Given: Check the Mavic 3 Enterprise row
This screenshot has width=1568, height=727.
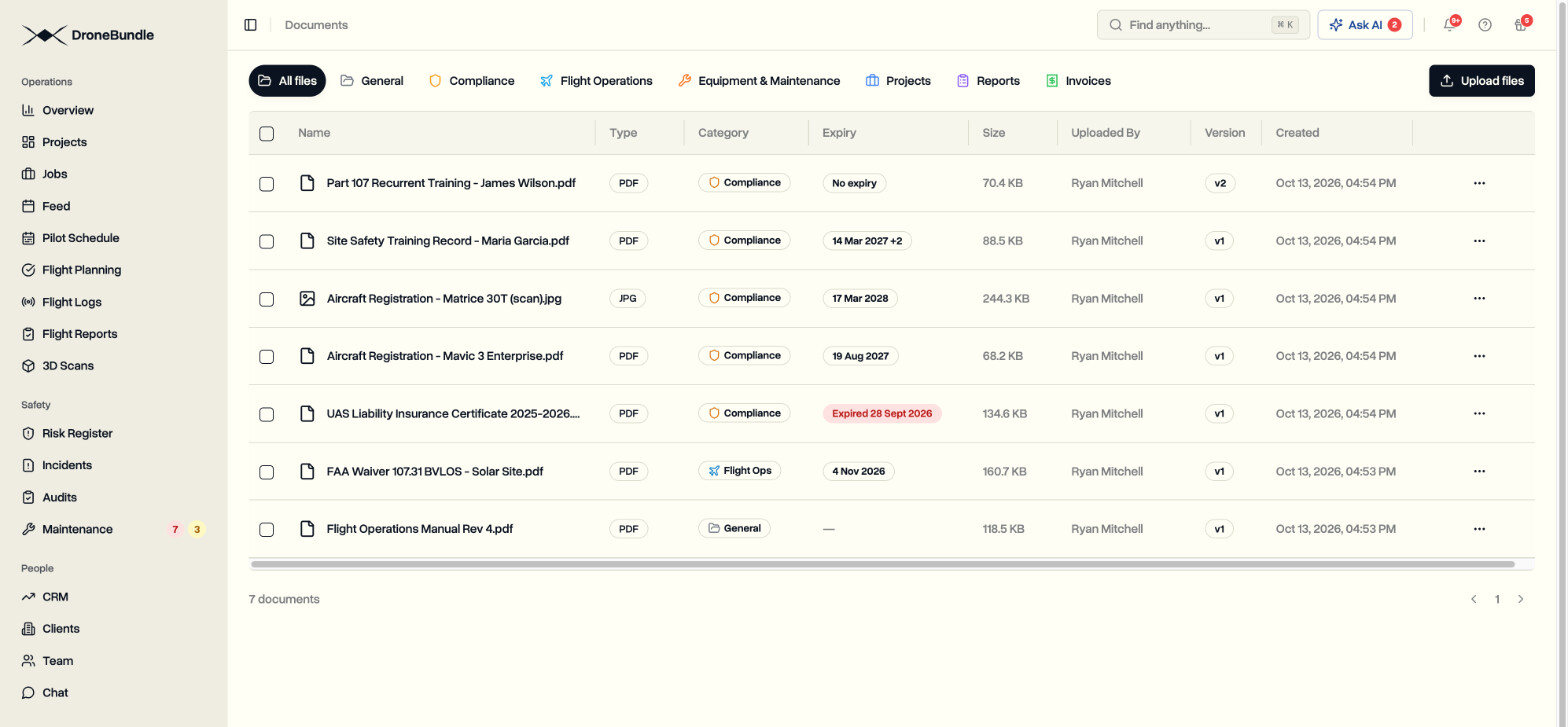Looking at the screenshot, I should point(267,356).
